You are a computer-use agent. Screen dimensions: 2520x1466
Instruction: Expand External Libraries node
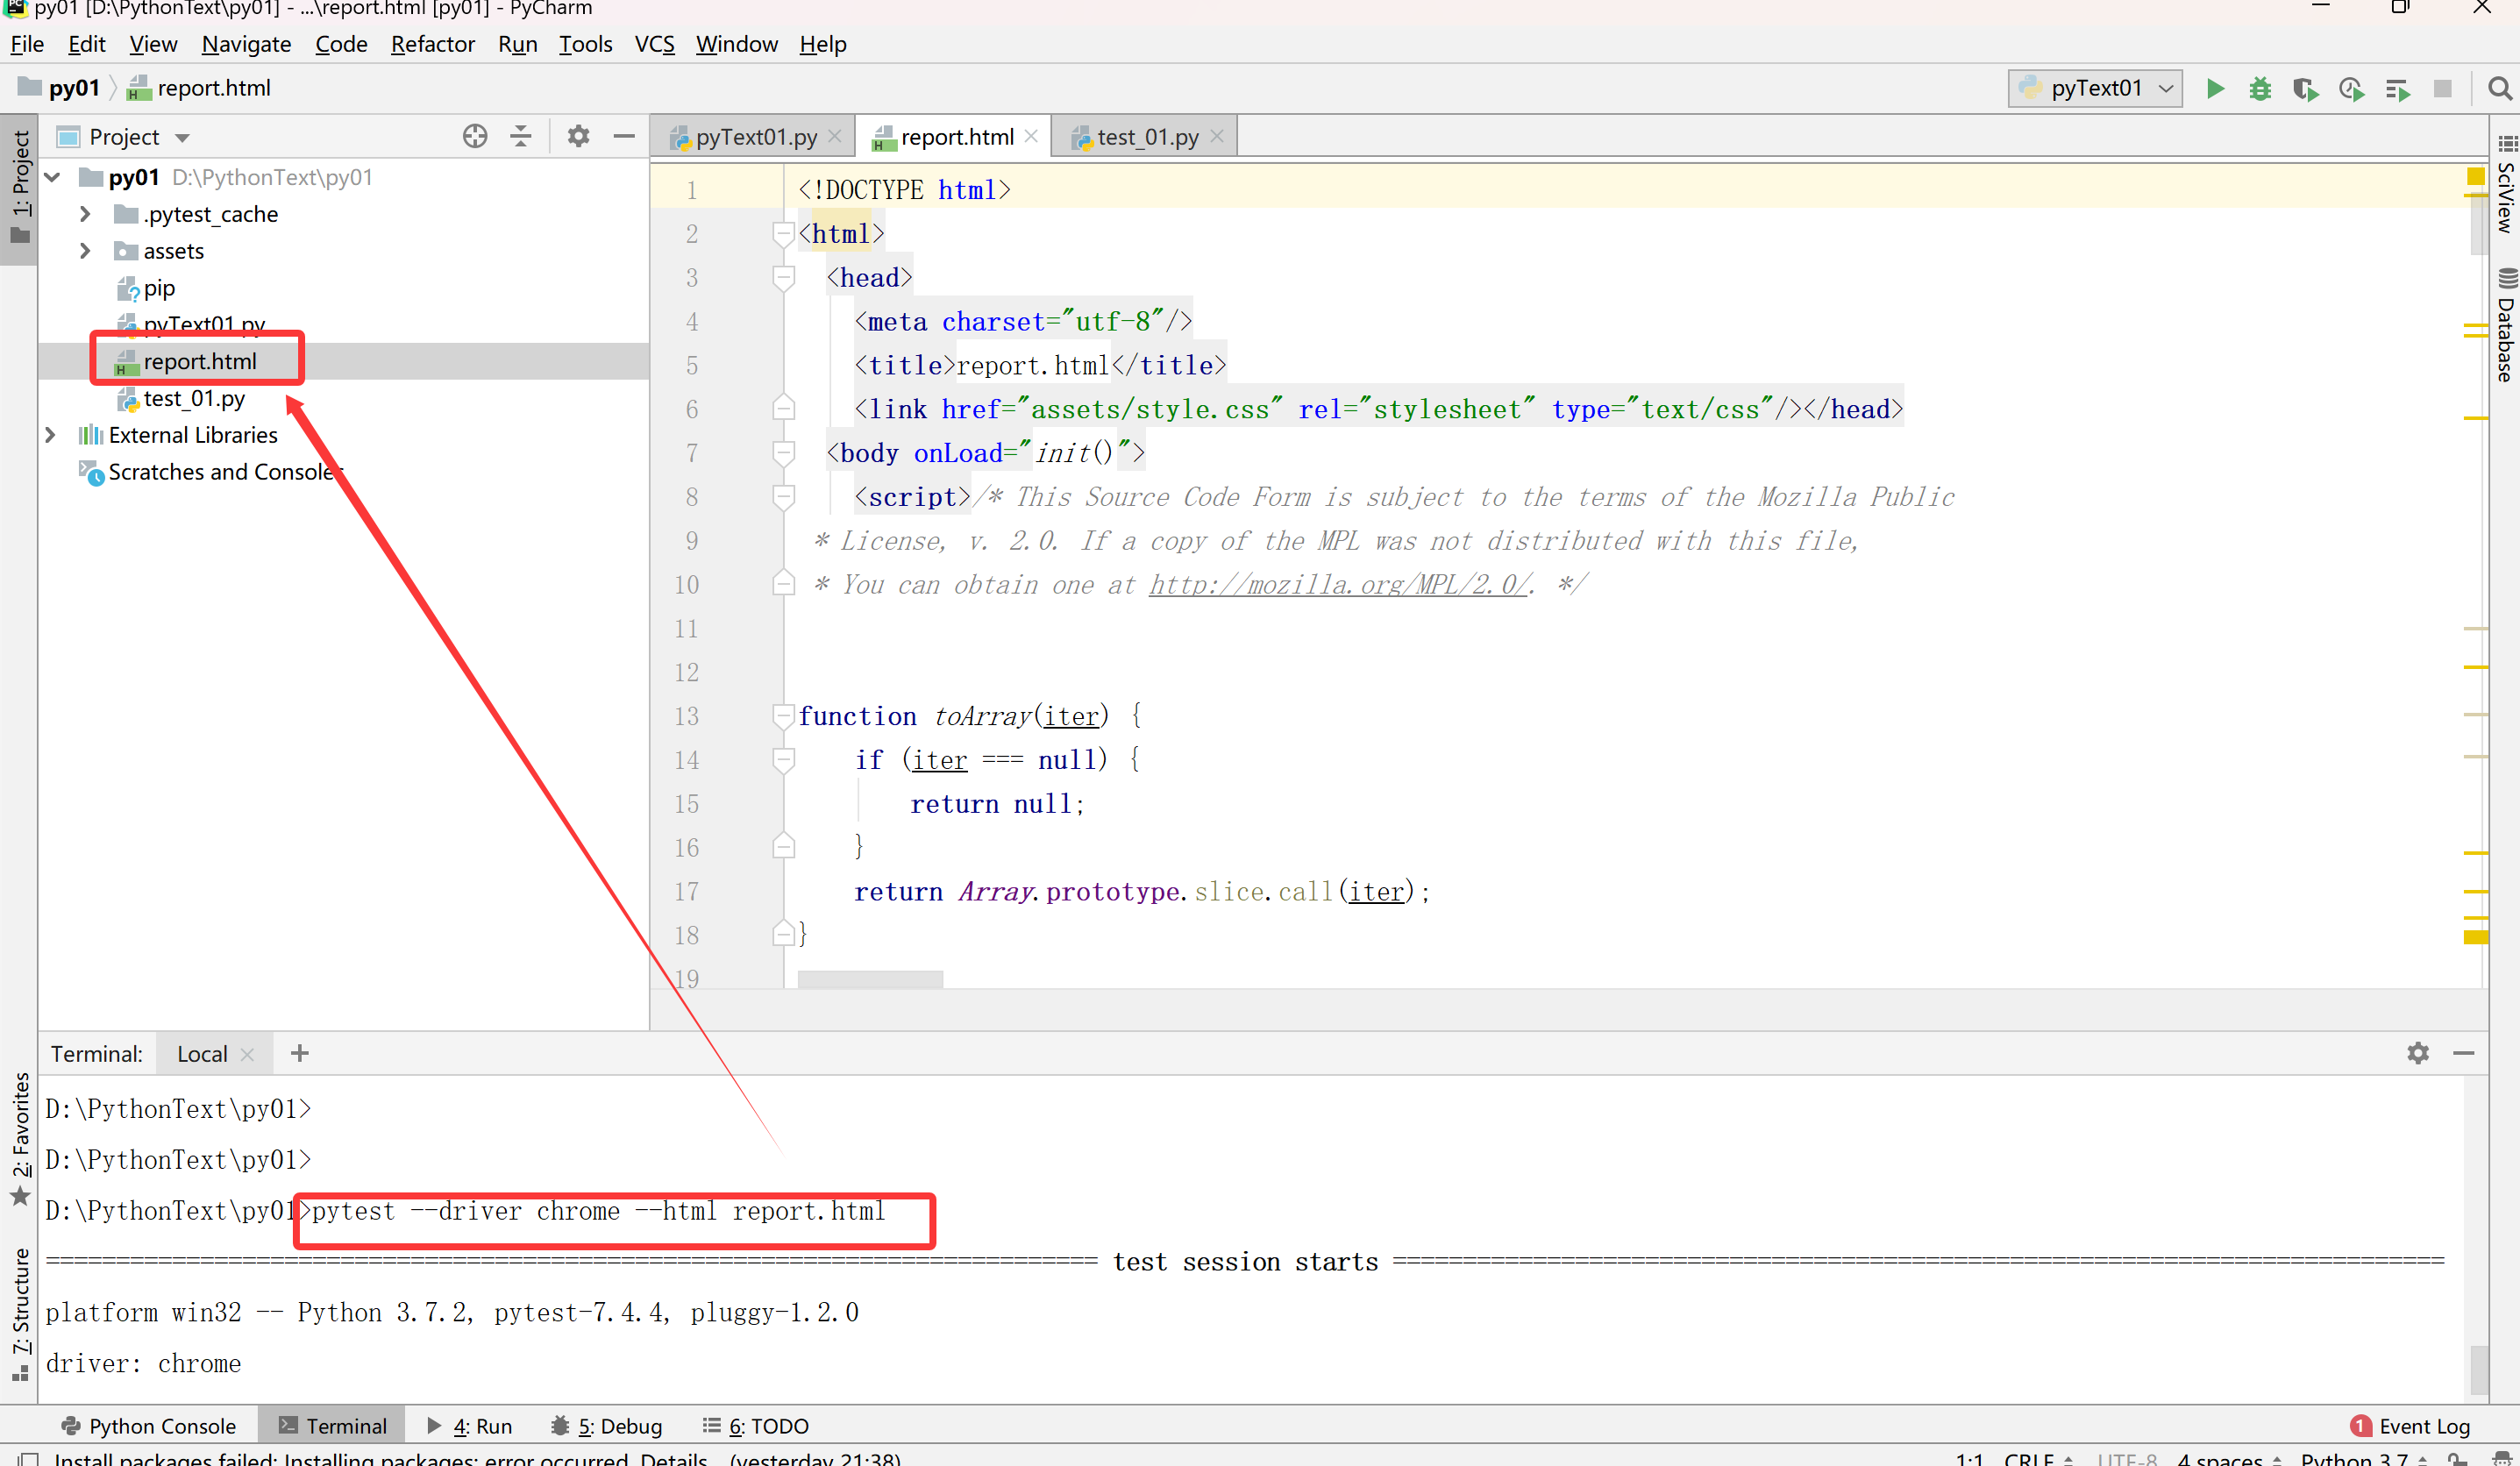tap(50, 435)
